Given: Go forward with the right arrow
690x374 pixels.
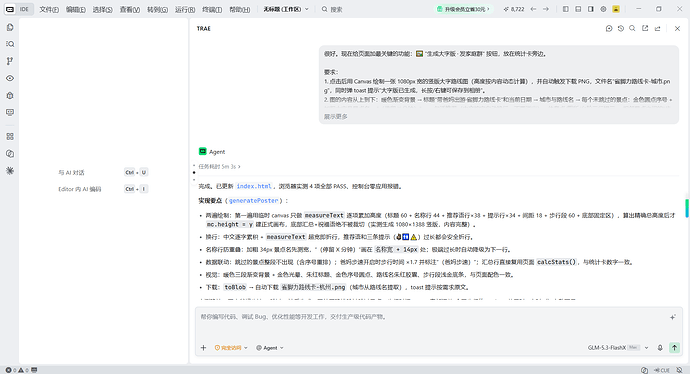Looking at the screenshot, I should pos(546,9).
